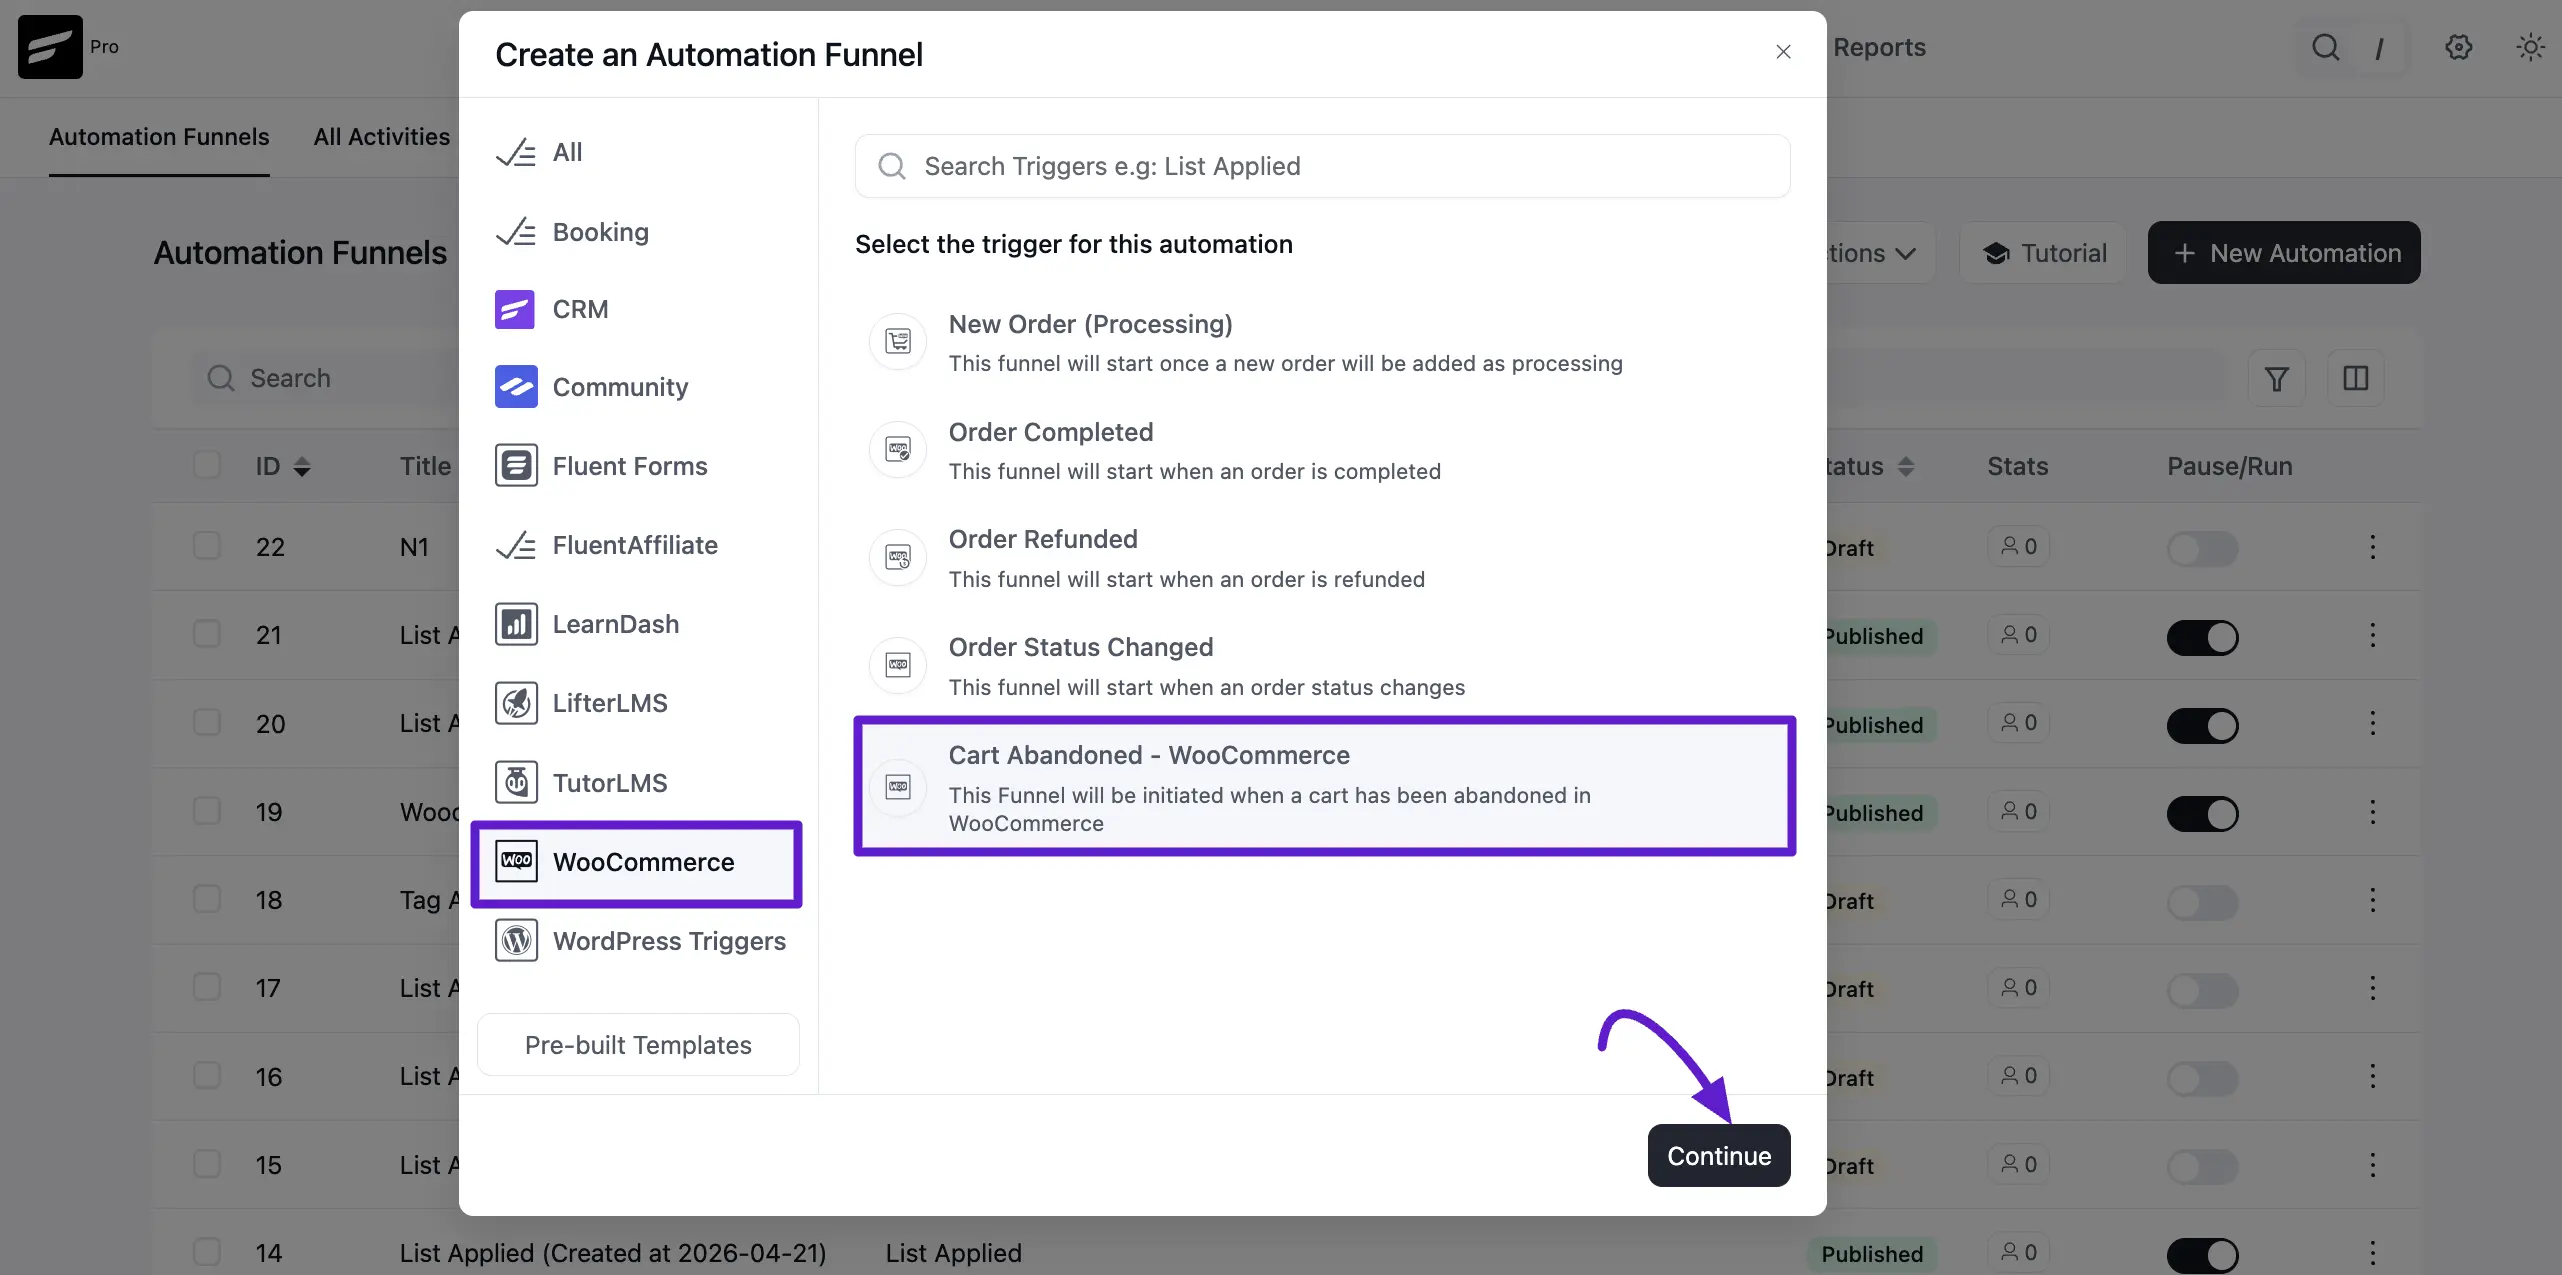The width and height of the screenshot is (2562, 1275).
Task: Open the Tutorial link
Action: [x=2043, y=253]
